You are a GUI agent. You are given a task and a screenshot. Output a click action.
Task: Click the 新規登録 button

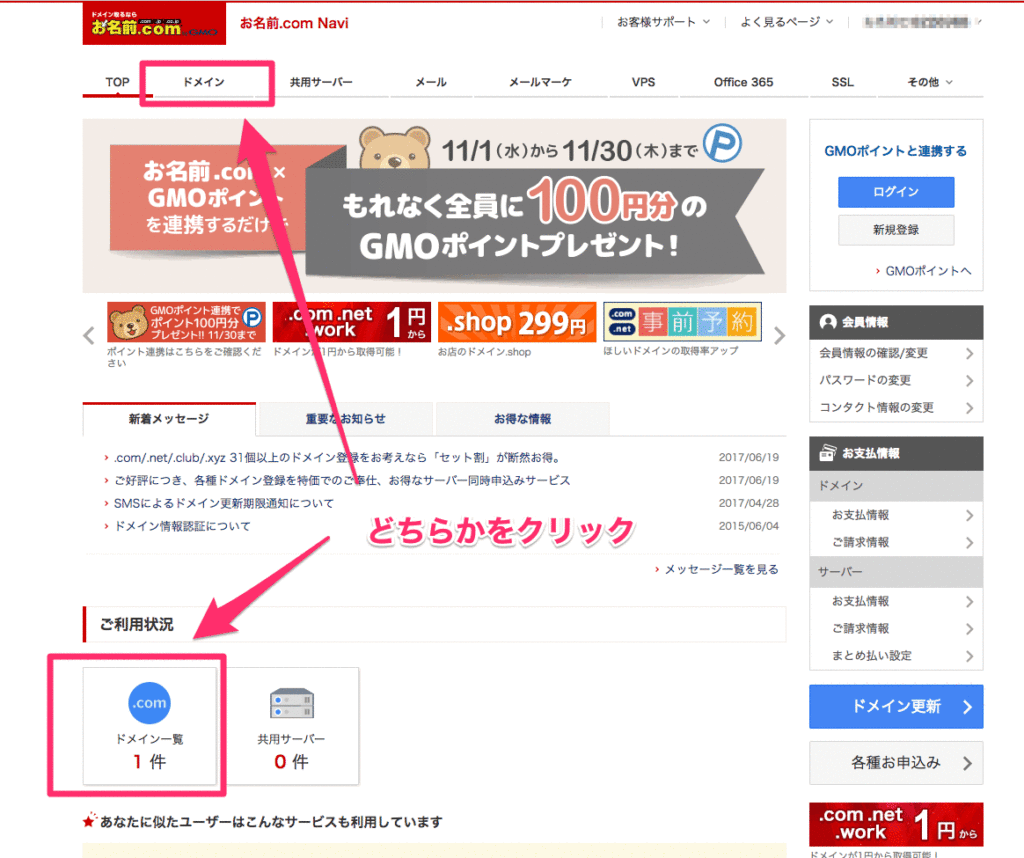click(896, 230)
